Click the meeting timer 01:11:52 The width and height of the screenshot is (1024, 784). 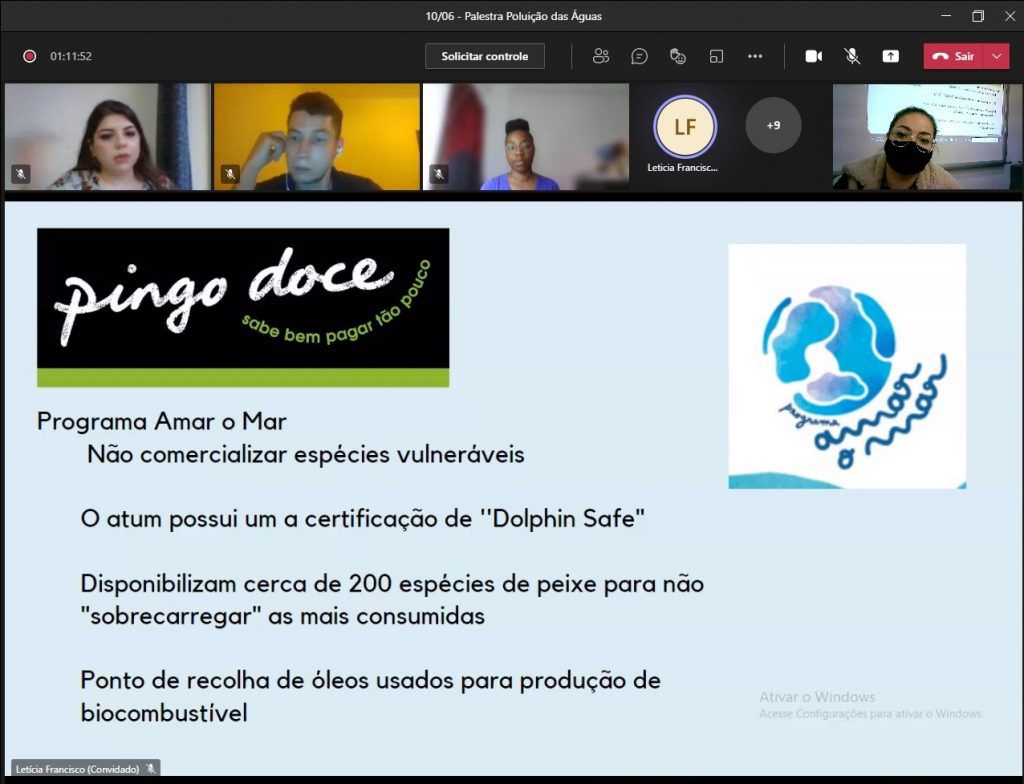[x=71, y=56]
